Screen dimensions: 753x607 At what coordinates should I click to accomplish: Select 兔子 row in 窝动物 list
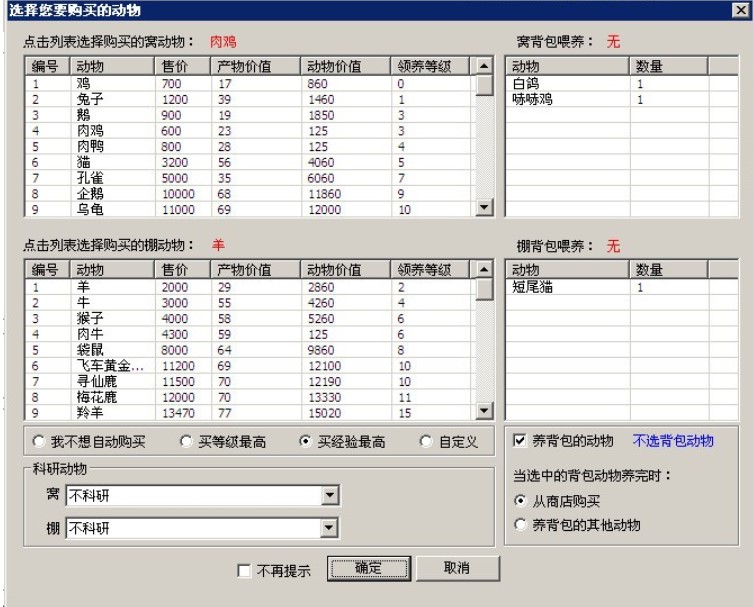[x=250, y=99]
